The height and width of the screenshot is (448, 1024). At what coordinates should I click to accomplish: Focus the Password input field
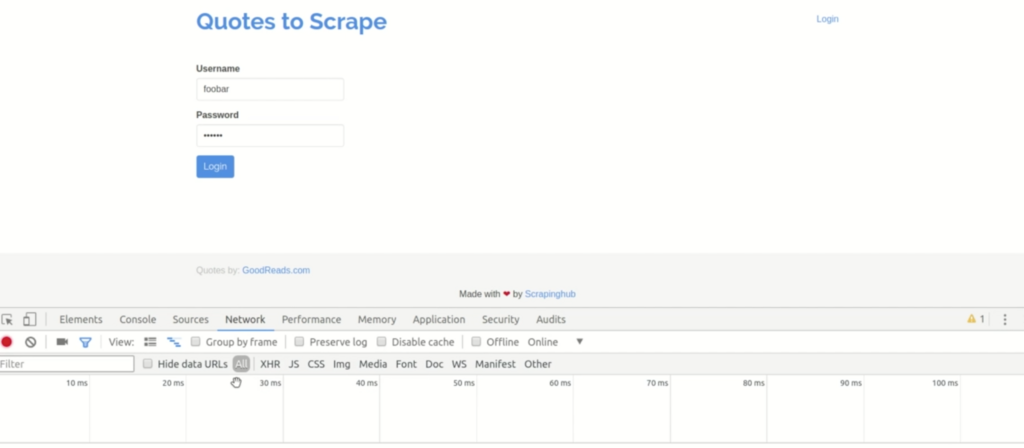click(270, 136)
